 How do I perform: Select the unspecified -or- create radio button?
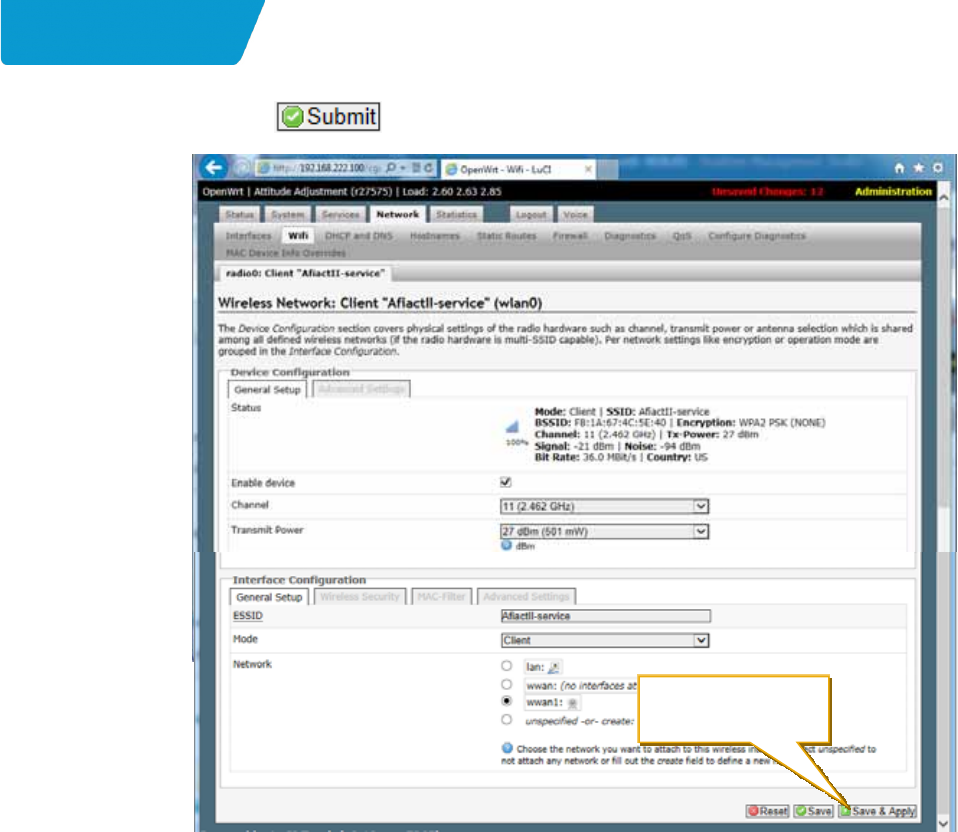(506, 720)
